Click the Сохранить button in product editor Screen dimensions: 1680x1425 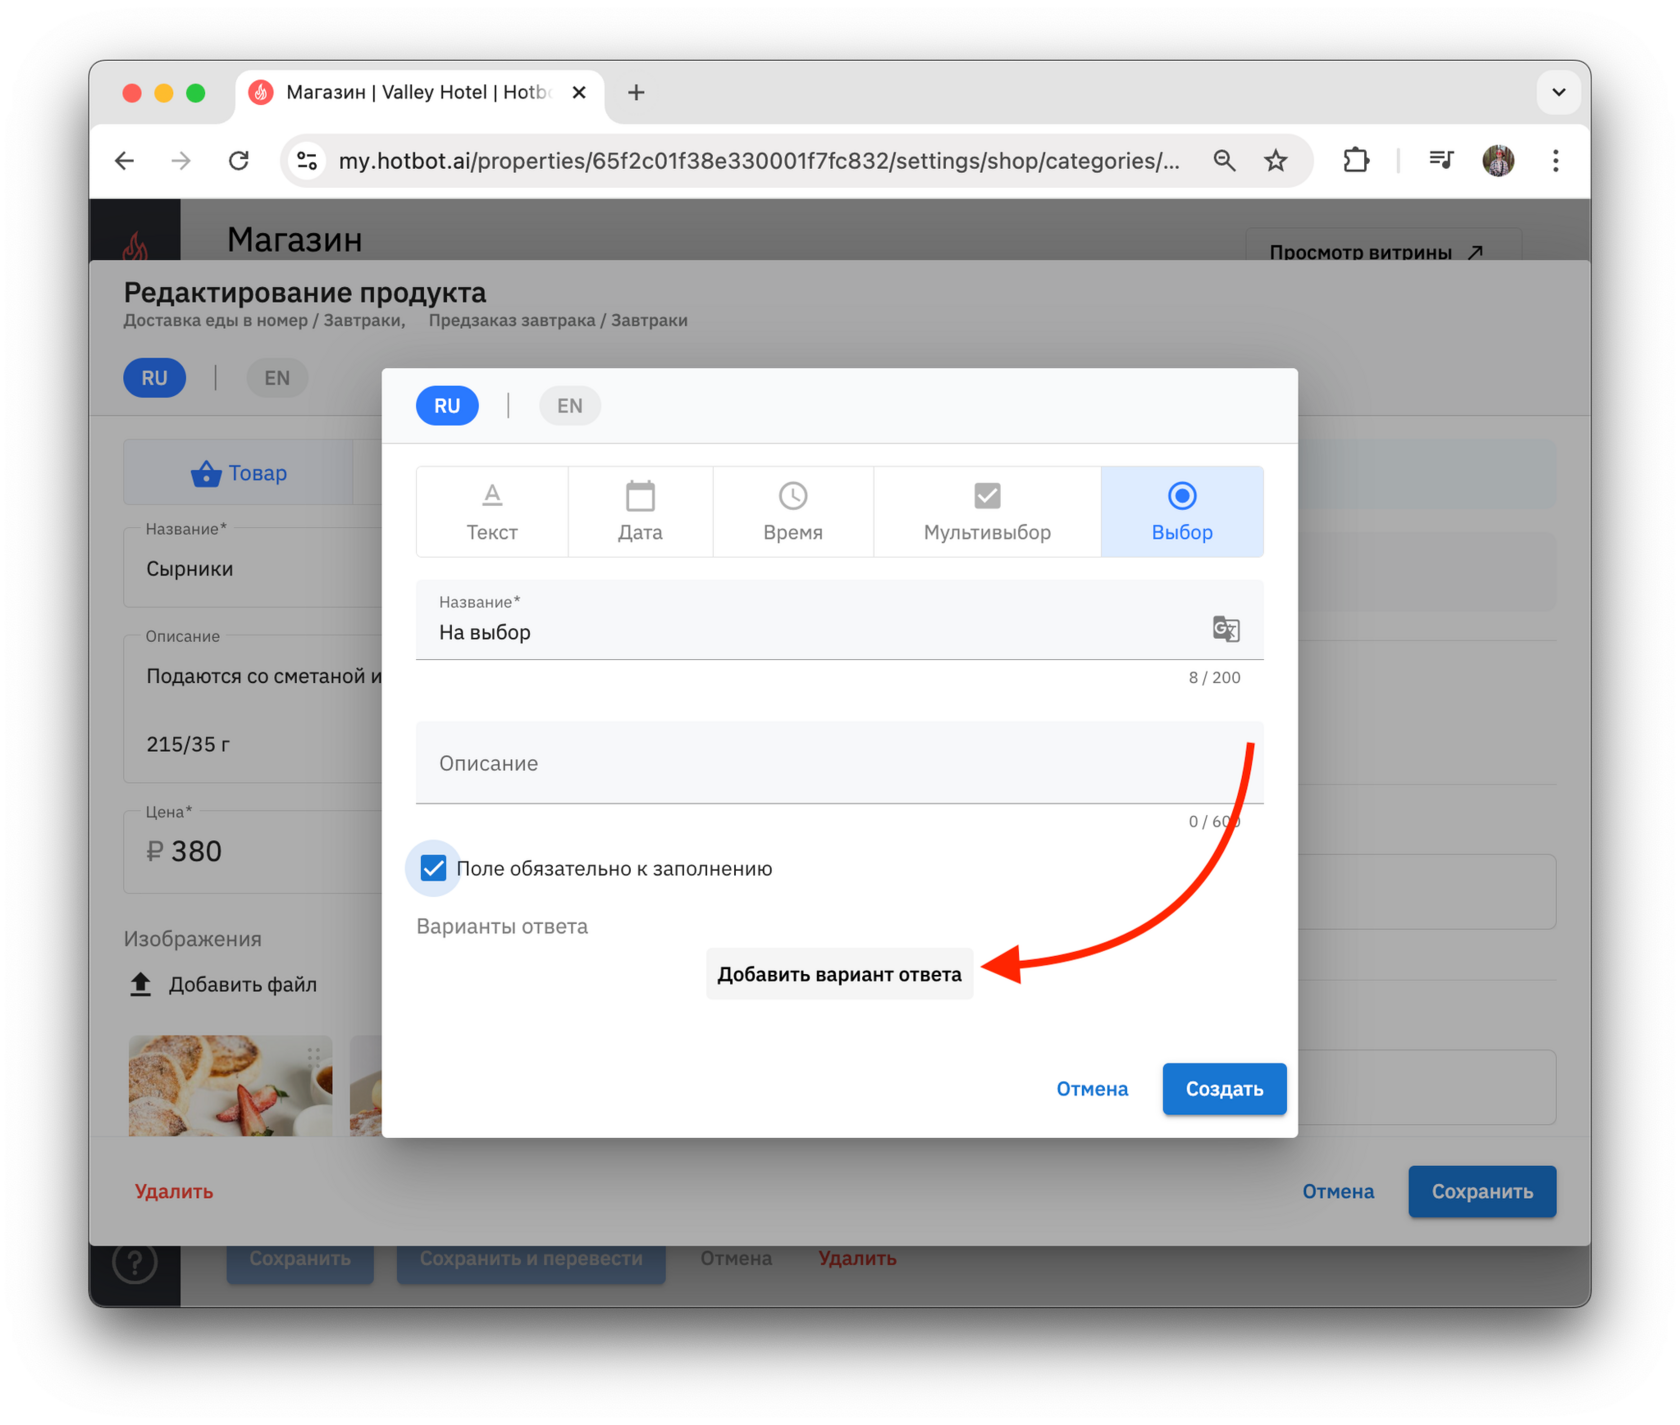[1482, 1191]
